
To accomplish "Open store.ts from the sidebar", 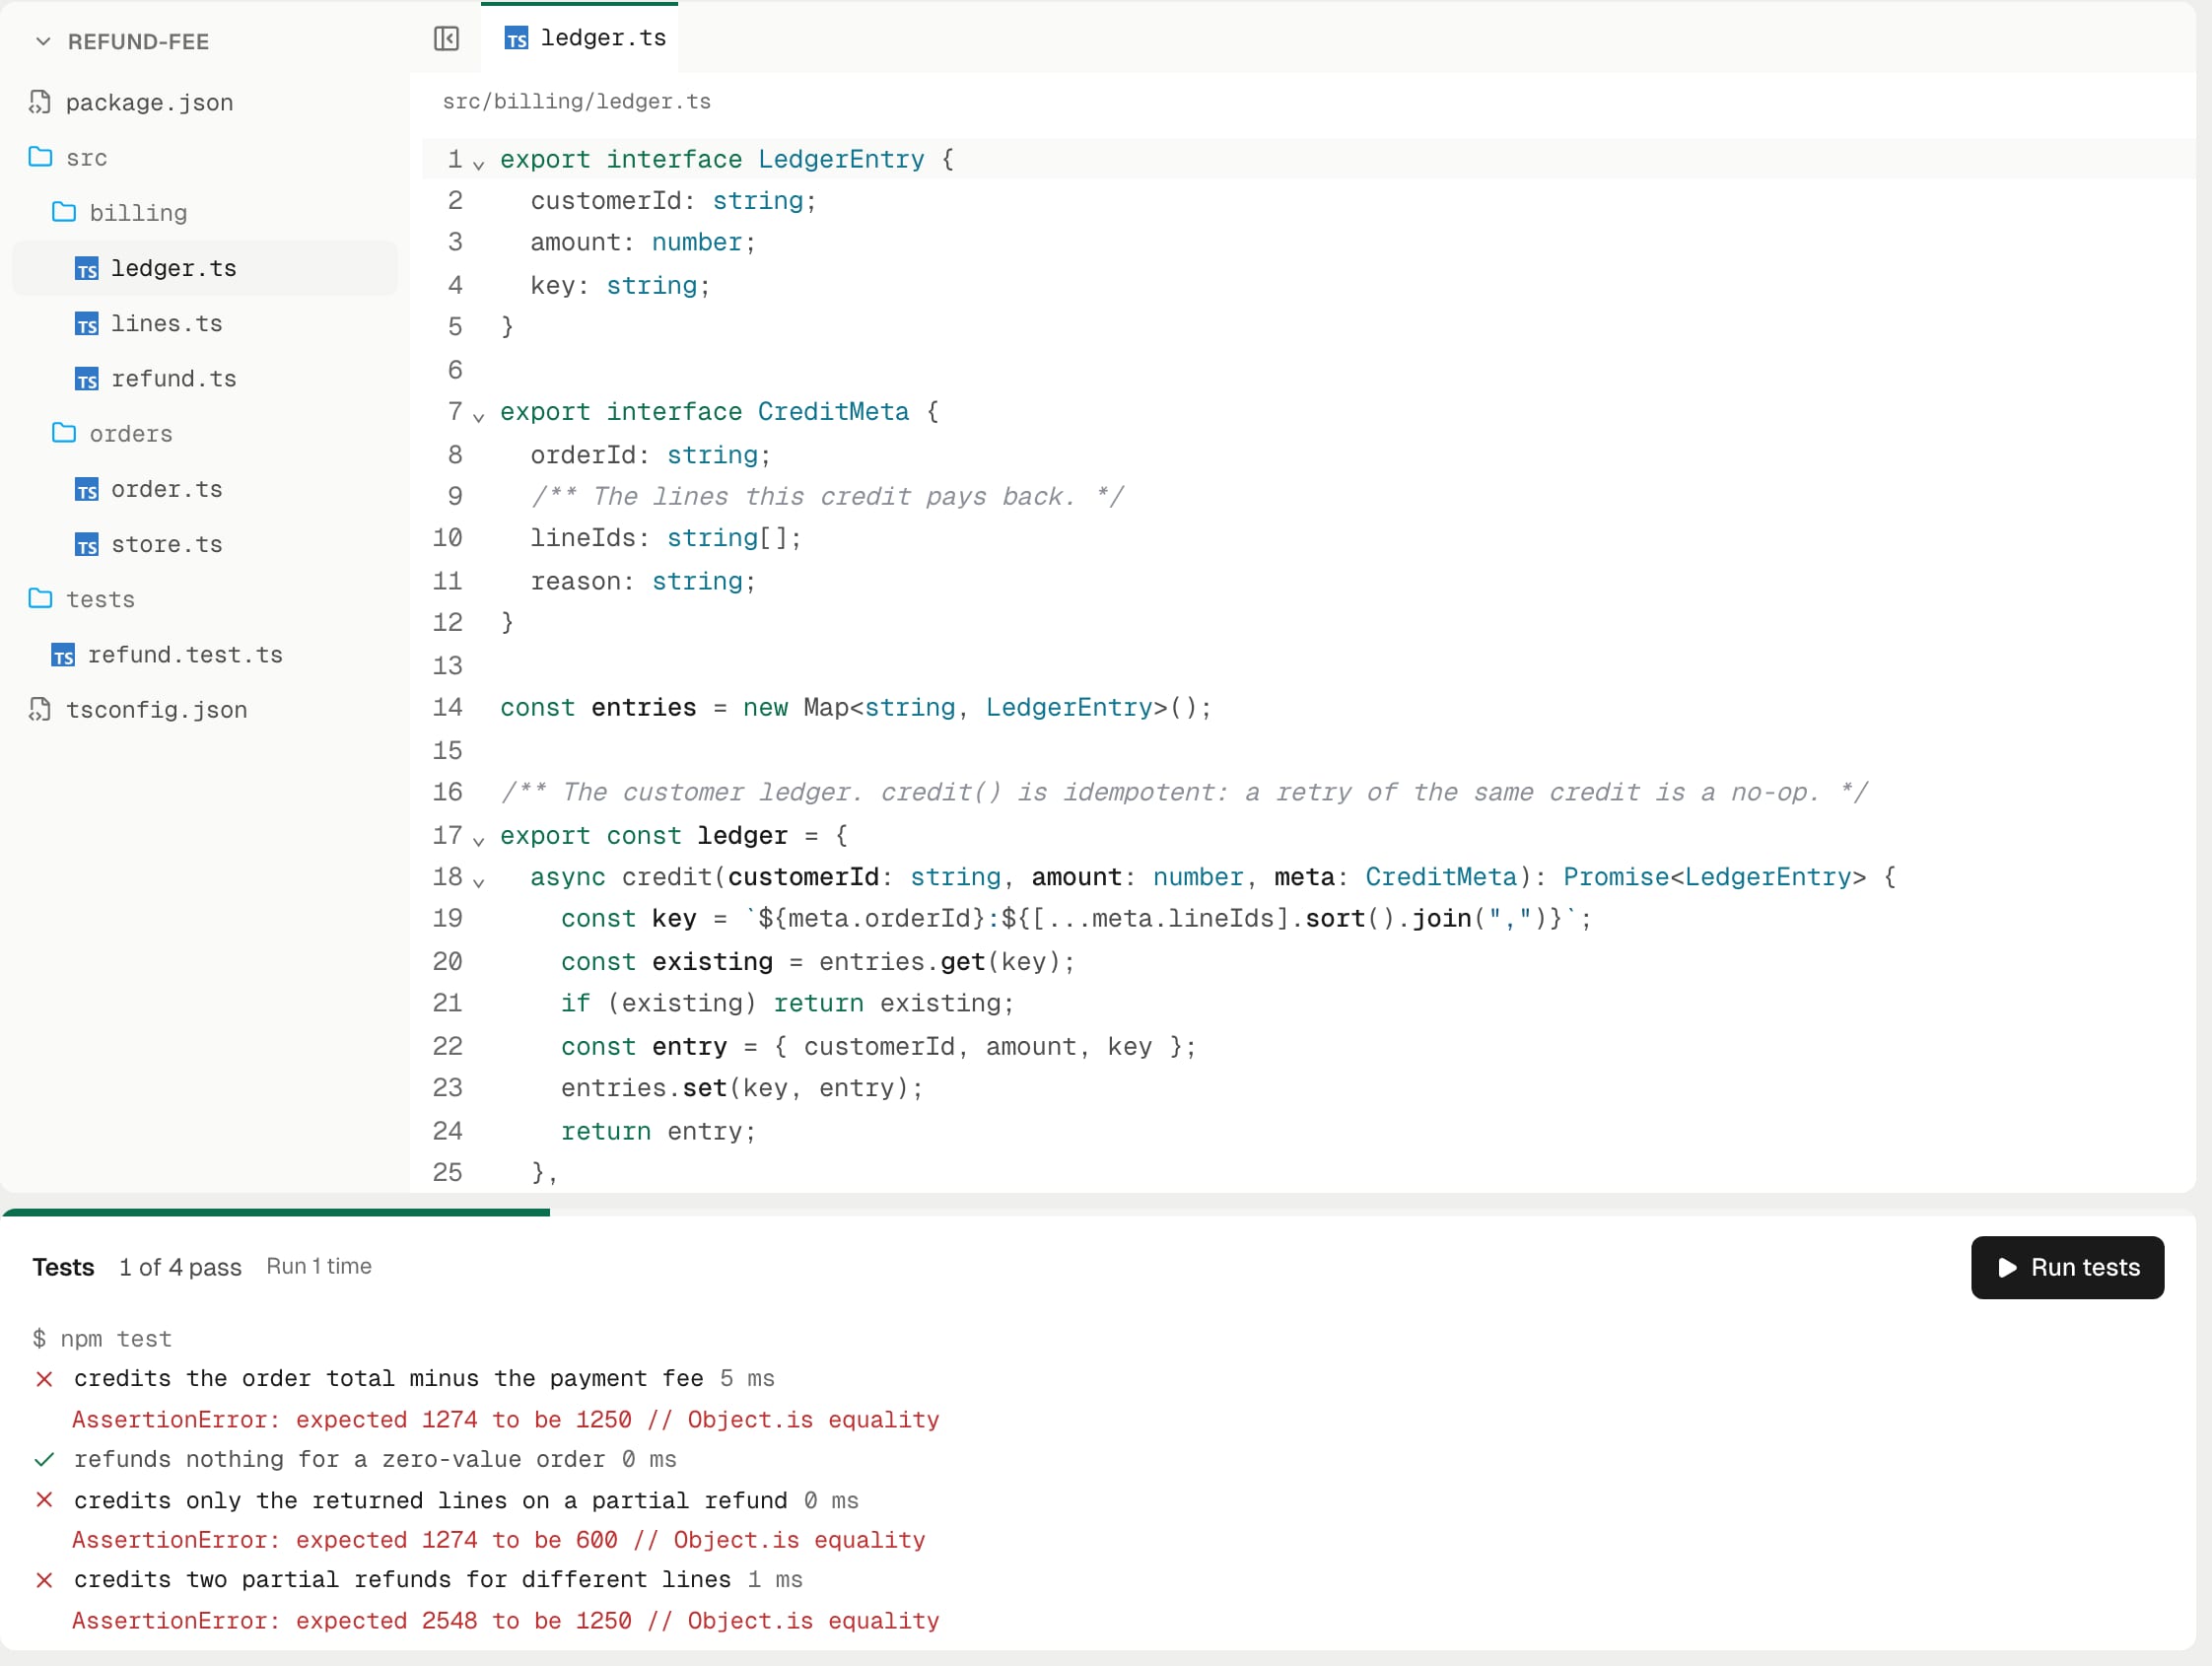I will point(205,544).
